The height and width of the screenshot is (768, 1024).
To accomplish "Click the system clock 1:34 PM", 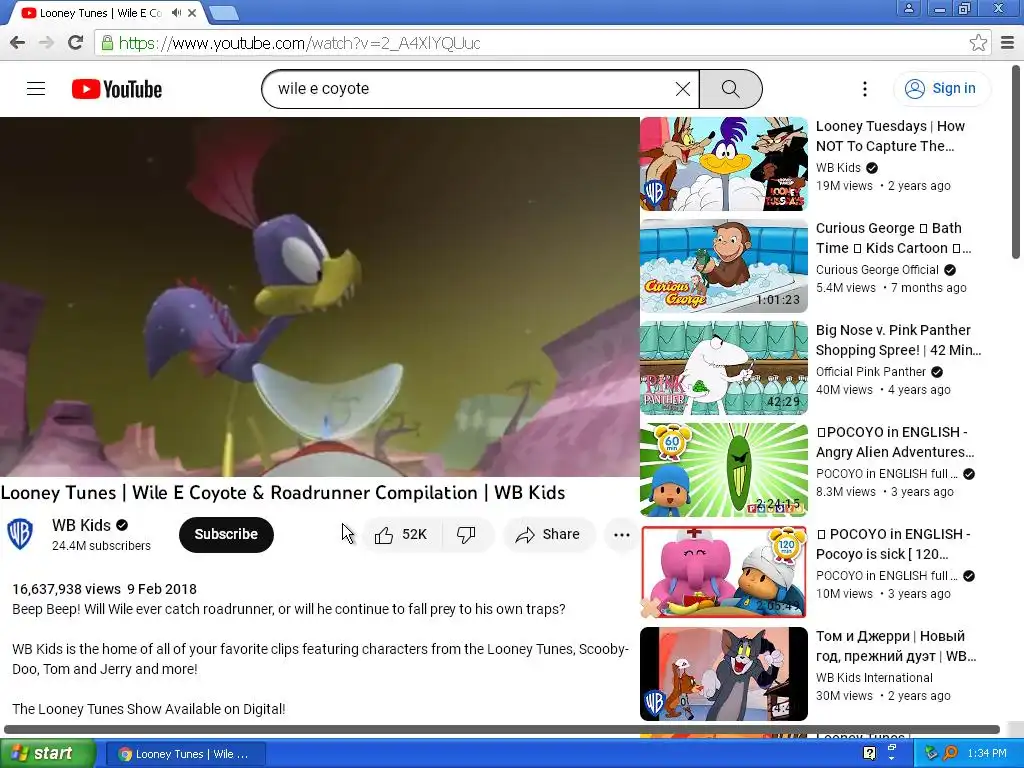I will [987, 753].
